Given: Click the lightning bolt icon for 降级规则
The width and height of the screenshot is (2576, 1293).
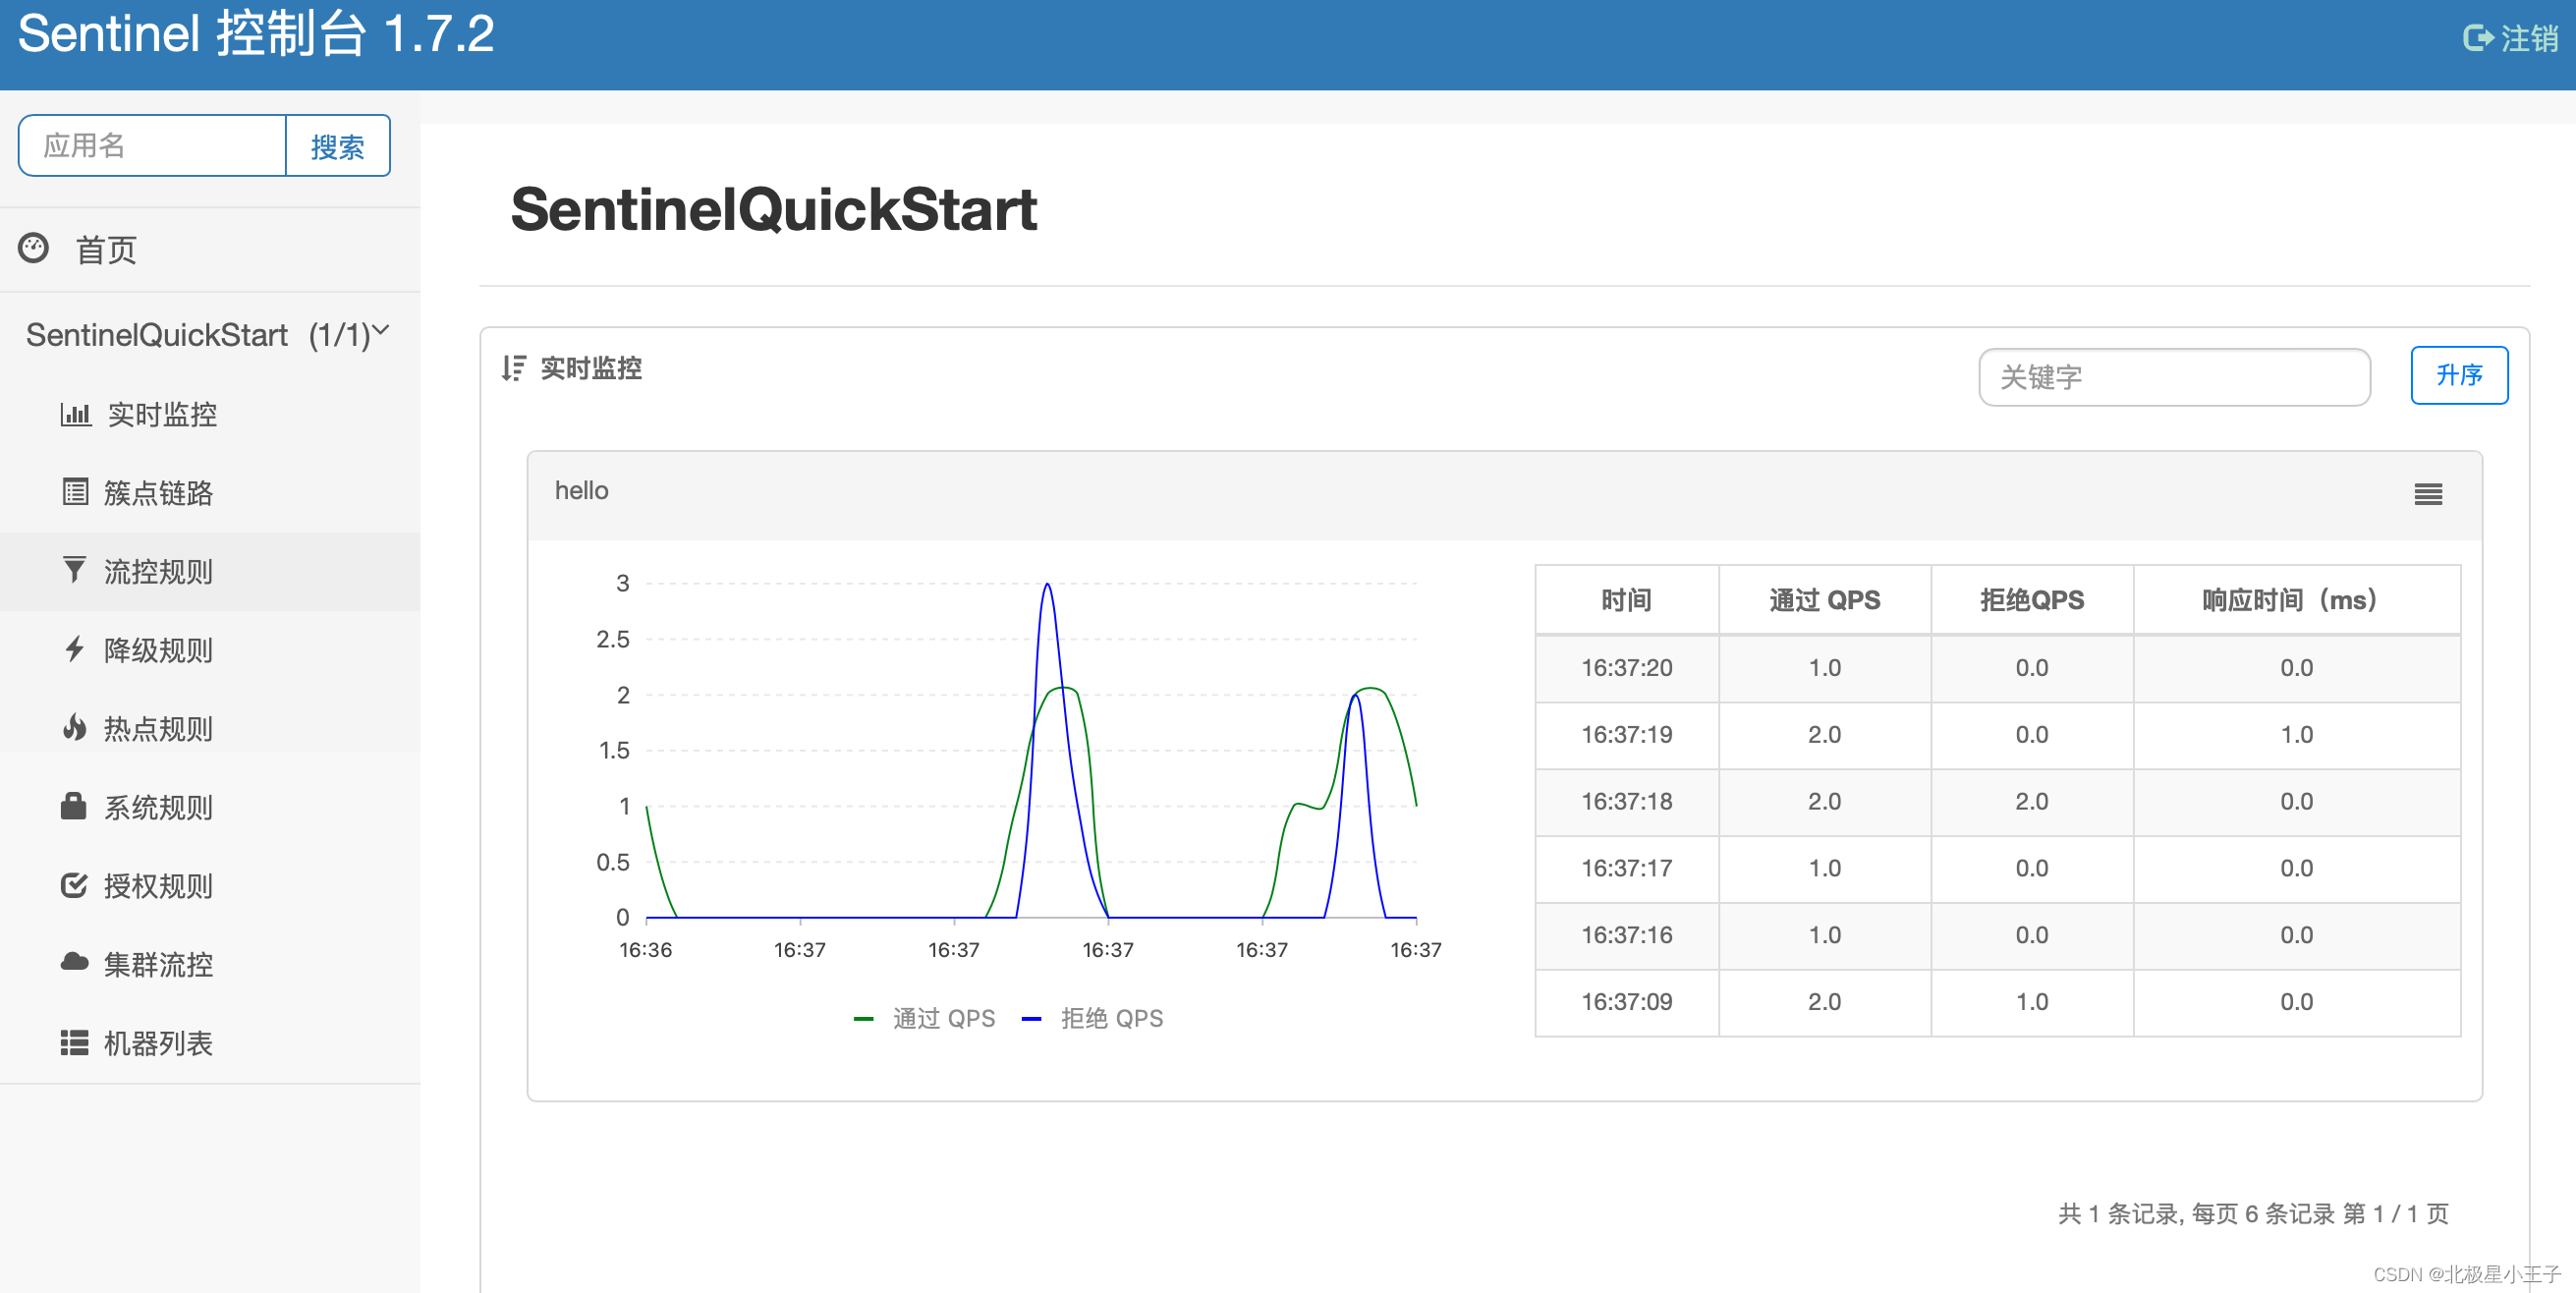Looking at the screenshot, I should tap(74, 649).
